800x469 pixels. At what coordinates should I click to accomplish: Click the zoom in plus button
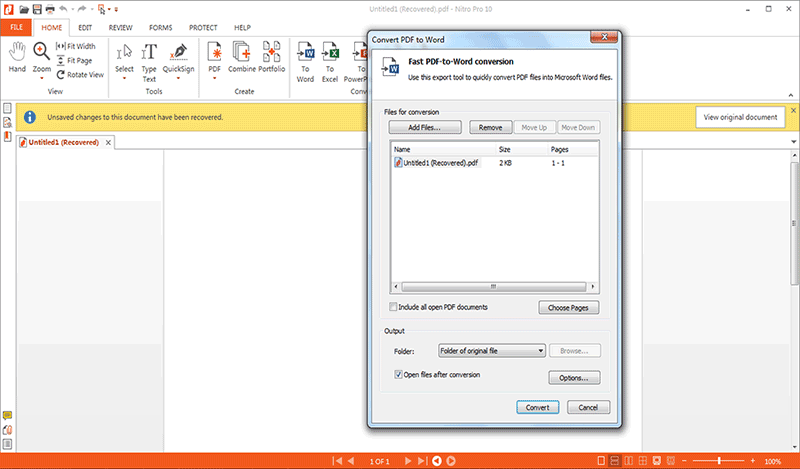point(753,461)
